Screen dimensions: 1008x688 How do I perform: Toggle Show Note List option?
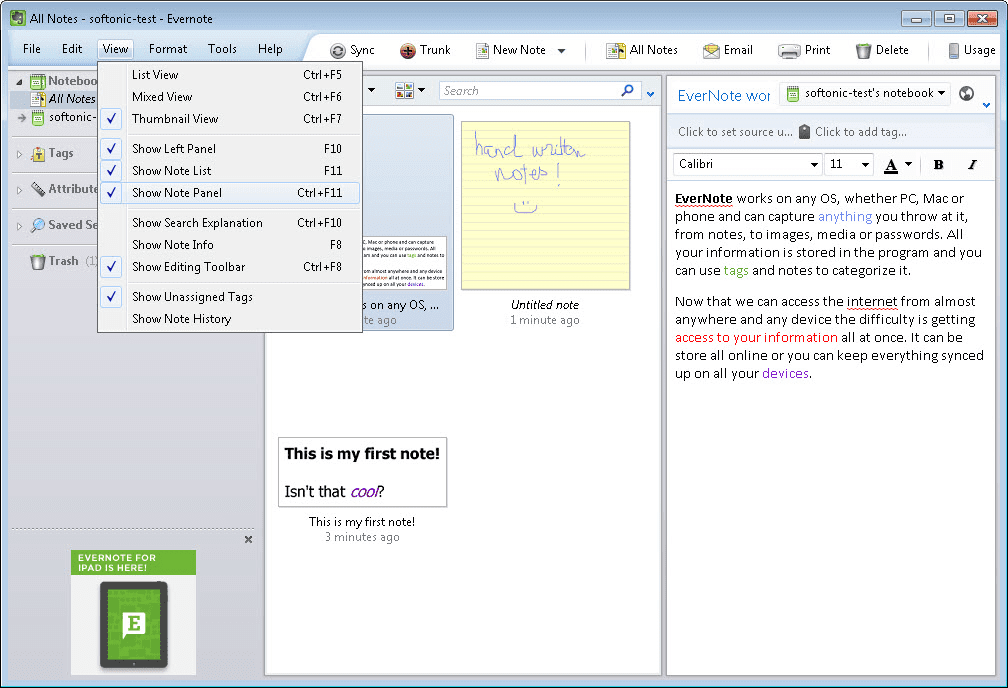coord(230,170)
